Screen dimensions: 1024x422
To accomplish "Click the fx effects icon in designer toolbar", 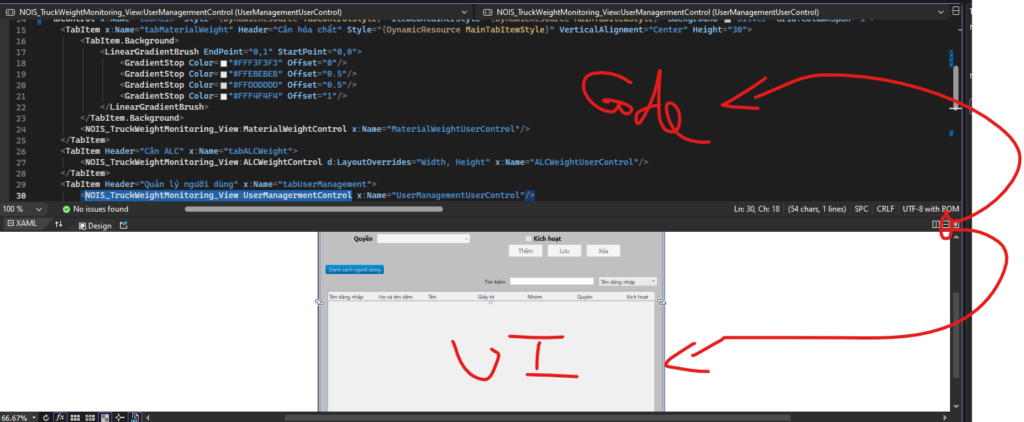I will coord(60,416).
